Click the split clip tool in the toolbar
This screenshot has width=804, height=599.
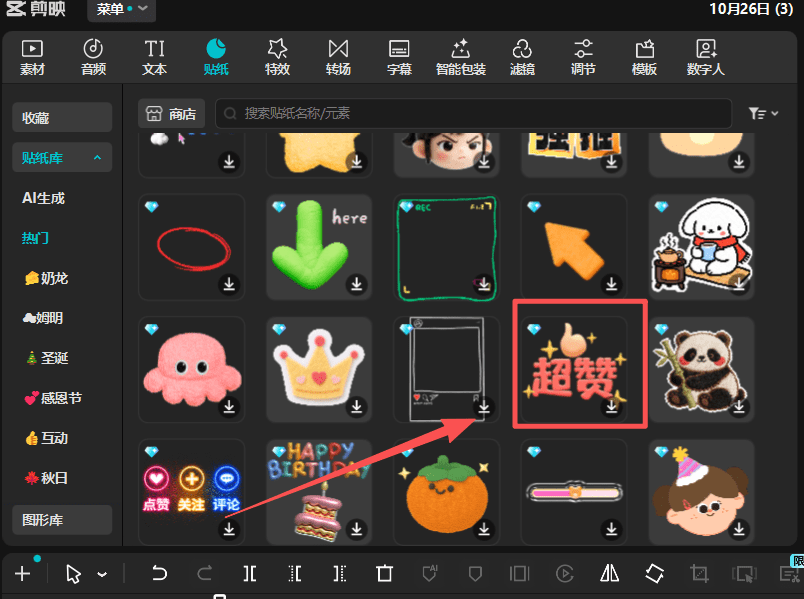[x=249, y=573]
